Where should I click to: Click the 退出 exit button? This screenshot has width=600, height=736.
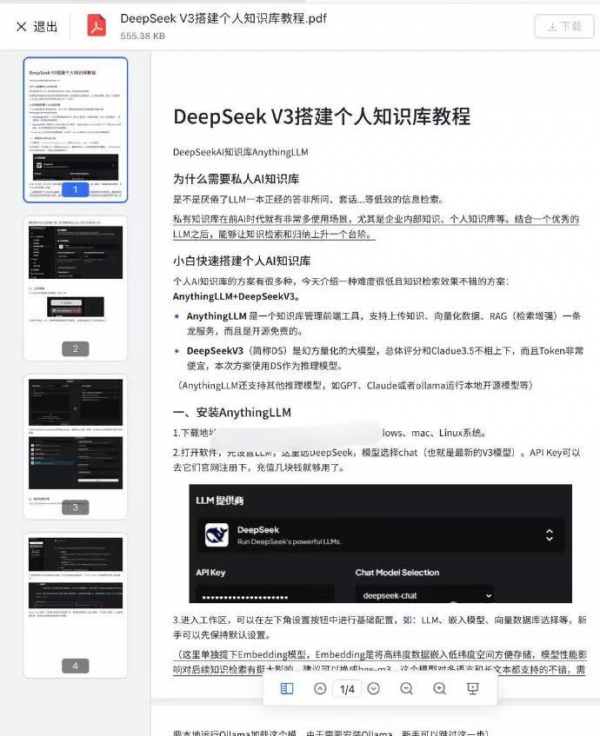click(37, 27)
